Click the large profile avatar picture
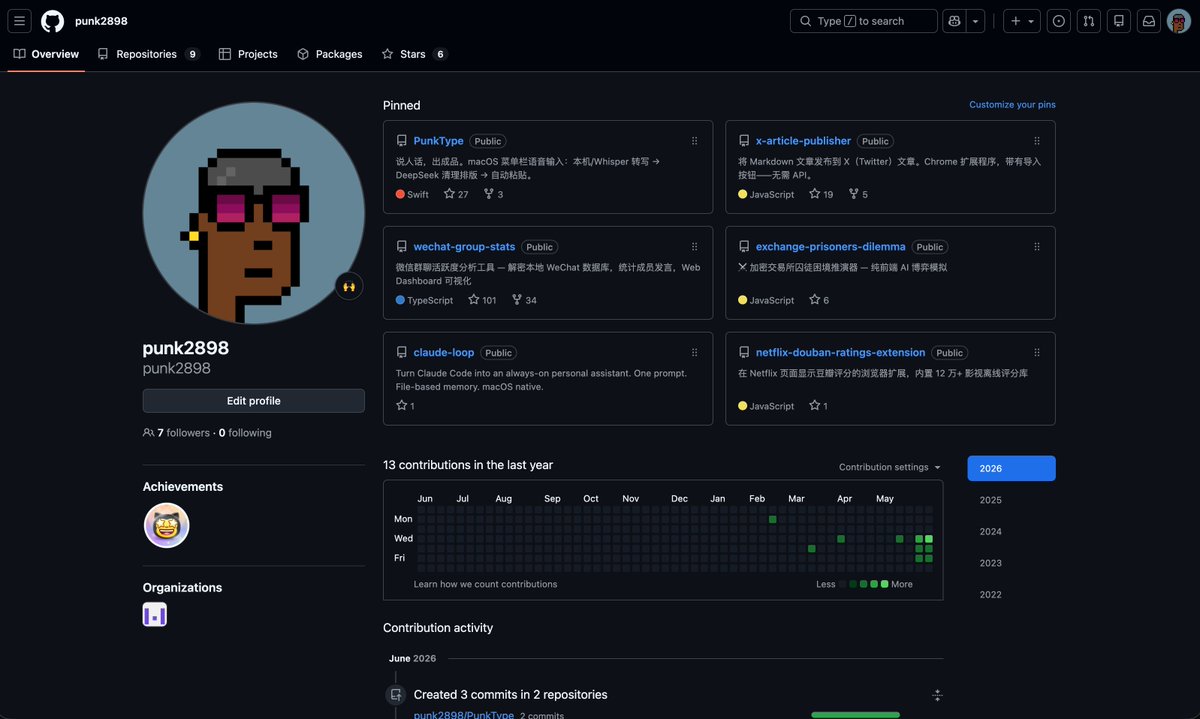The height and width of the screenshot is (719, 1200). [x=254, y=213]
